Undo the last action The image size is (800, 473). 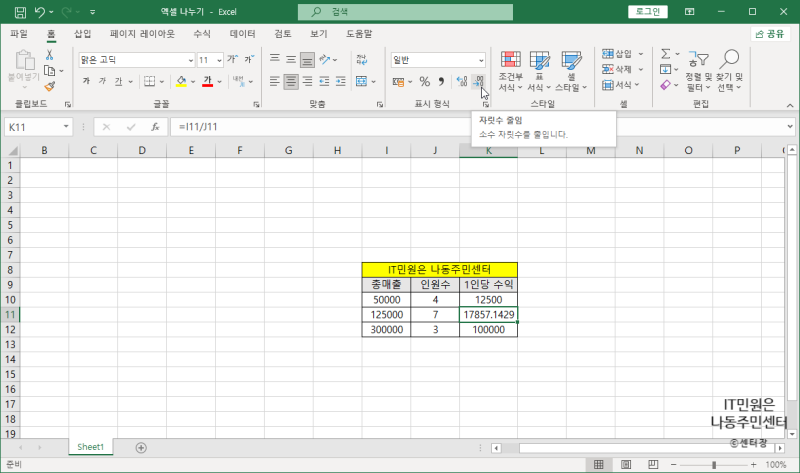(39, 12)
